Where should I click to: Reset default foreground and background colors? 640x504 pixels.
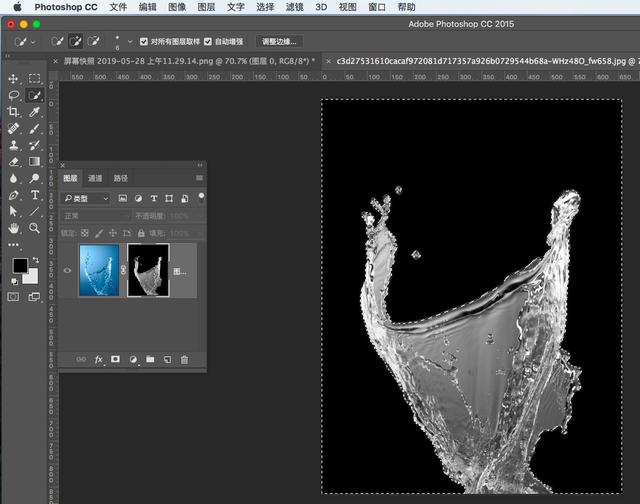(14, 281)
